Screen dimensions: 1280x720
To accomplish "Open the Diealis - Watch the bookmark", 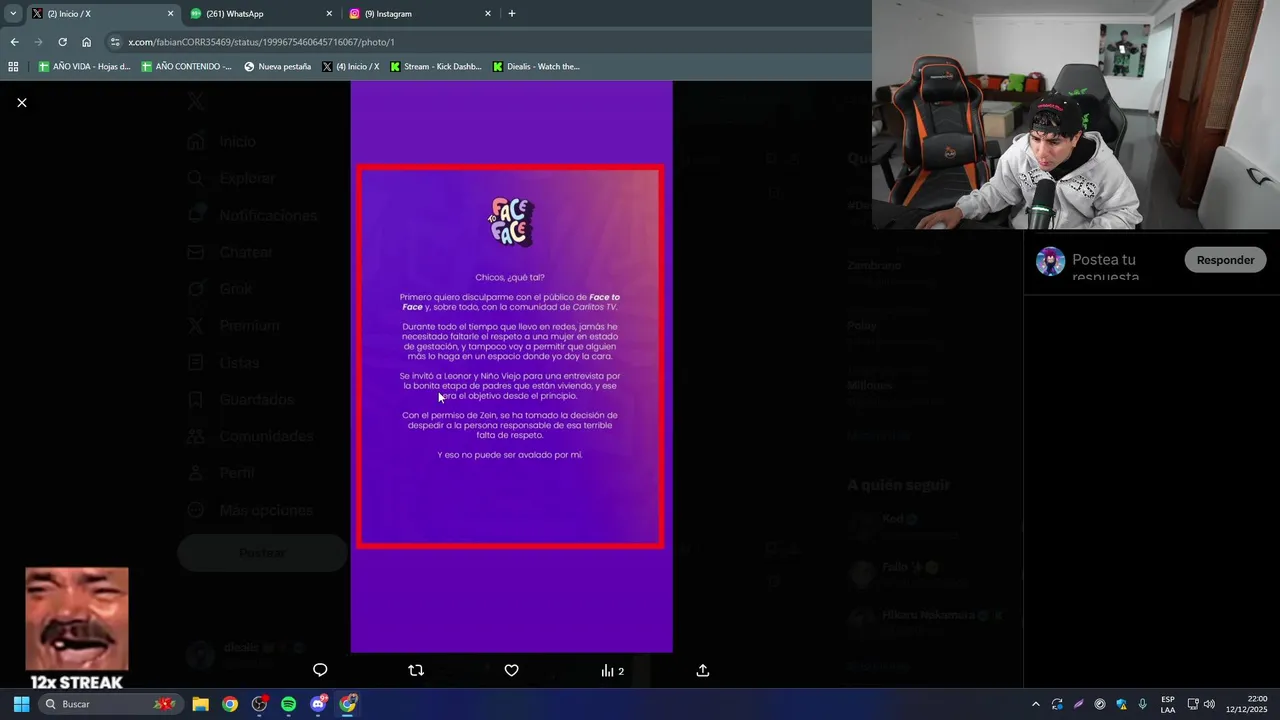I will 536,67.
